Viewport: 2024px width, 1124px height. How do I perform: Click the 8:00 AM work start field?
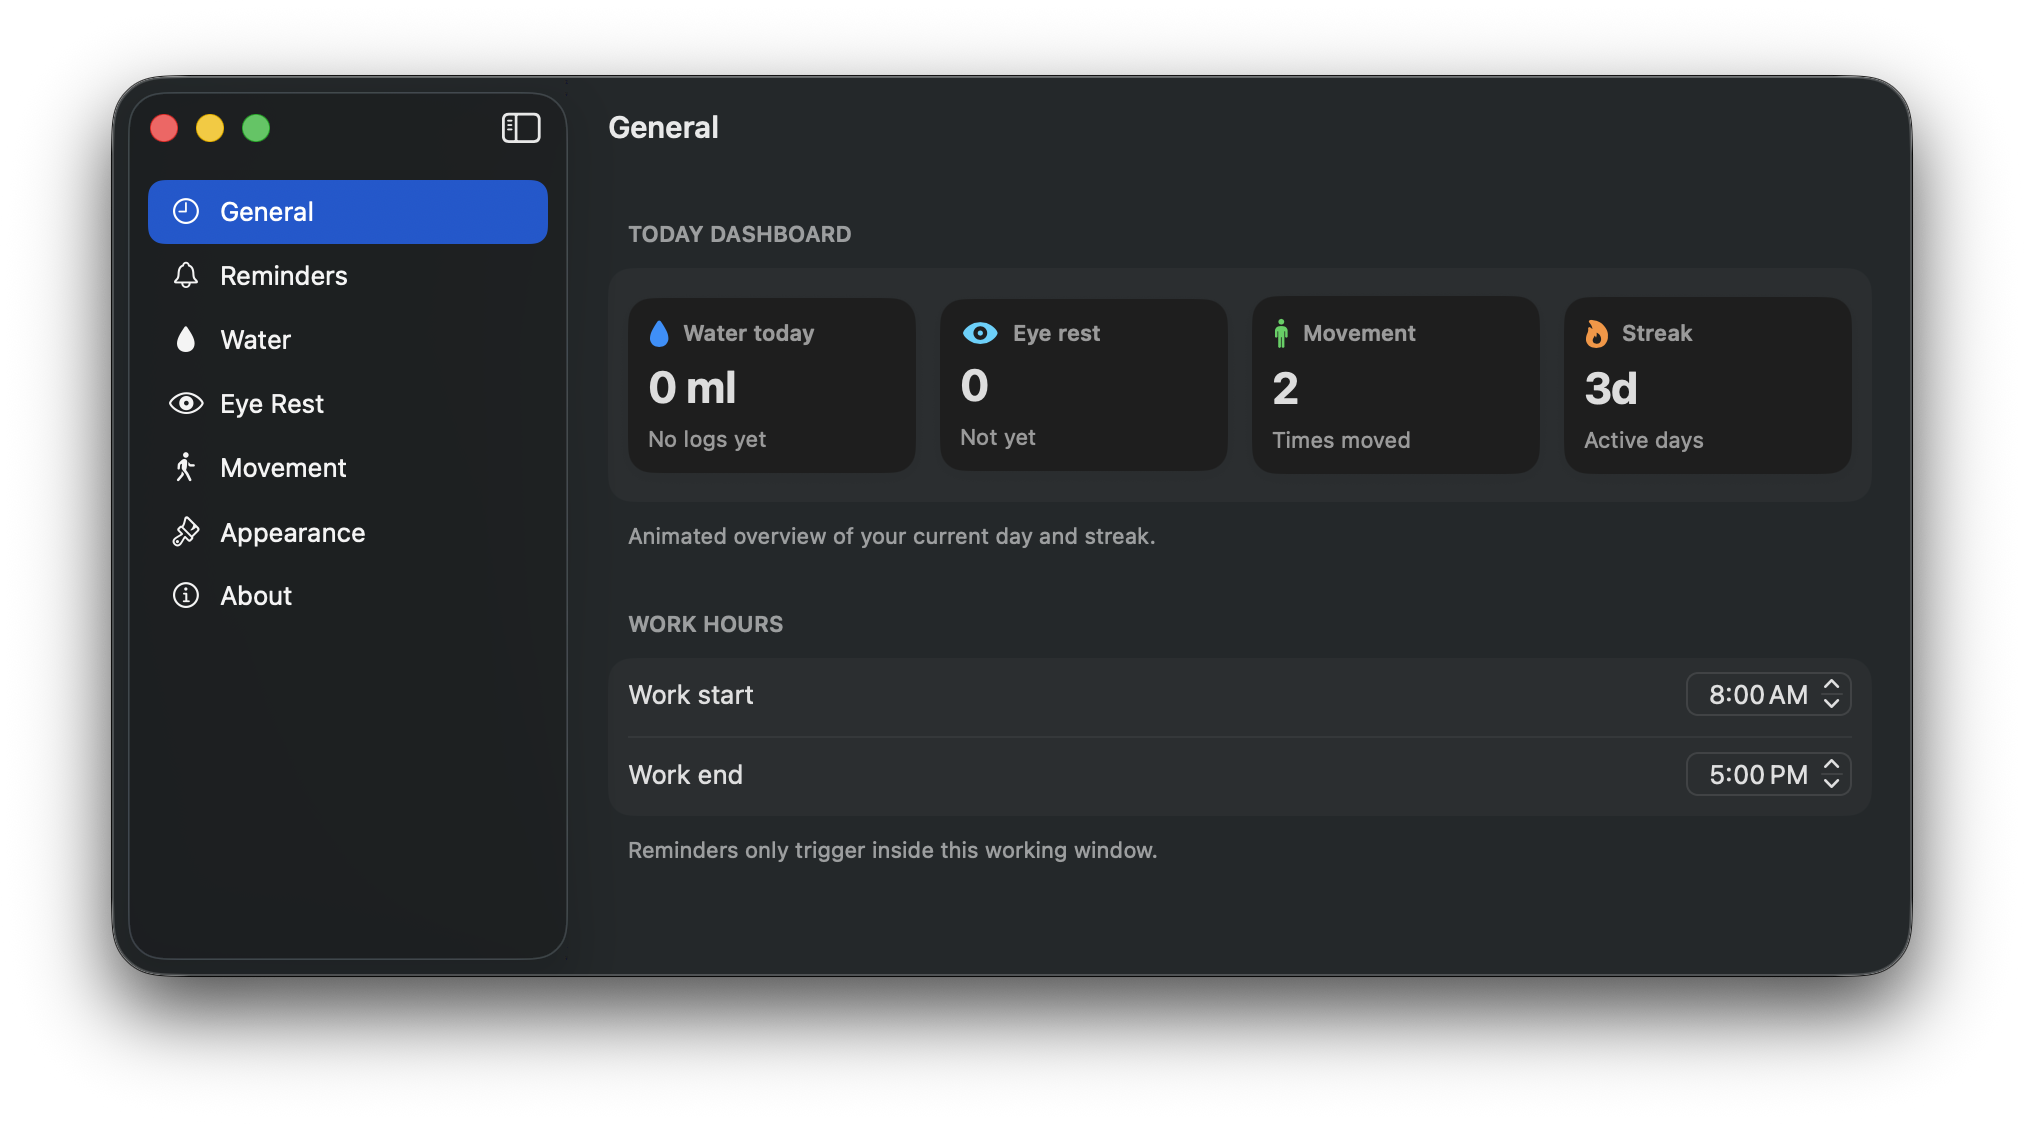(x=1757, y=694)
